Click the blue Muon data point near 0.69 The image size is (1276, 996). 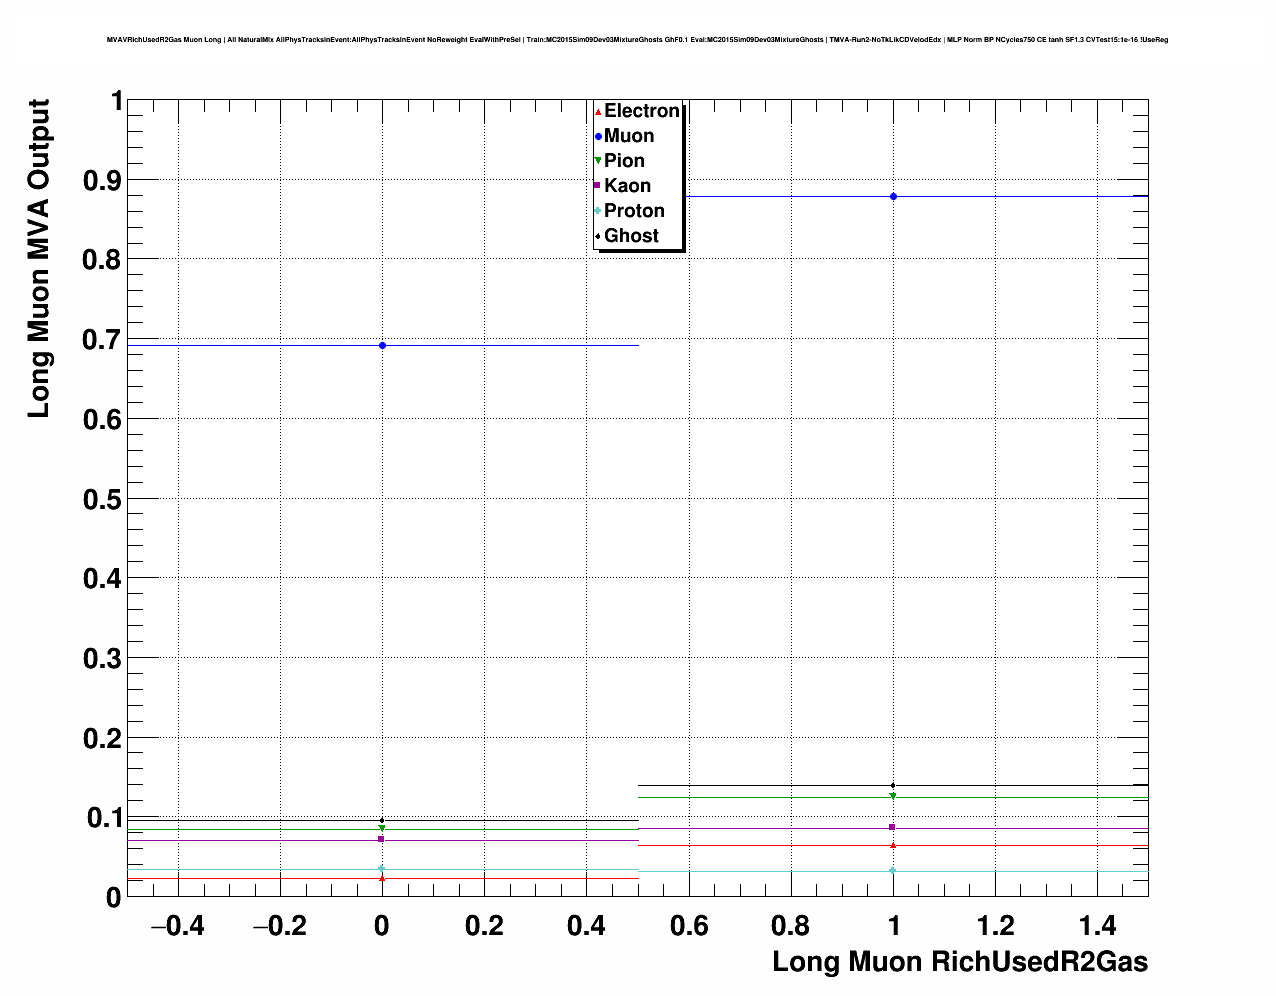pyautogui.click(x=382, y=346)
